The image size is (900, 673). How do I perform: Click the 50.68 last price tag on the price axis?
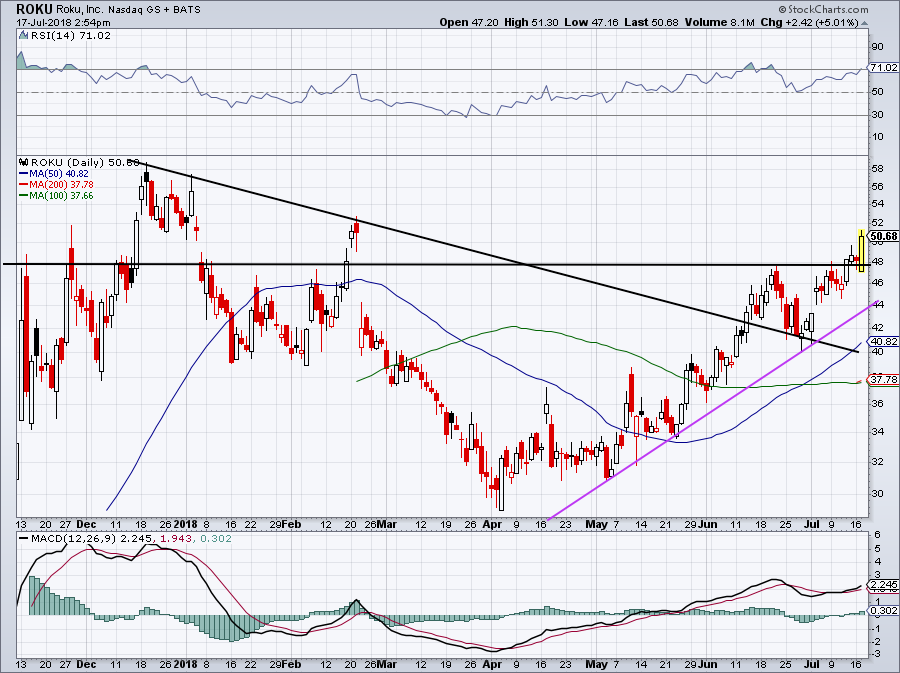pos(884,236)
